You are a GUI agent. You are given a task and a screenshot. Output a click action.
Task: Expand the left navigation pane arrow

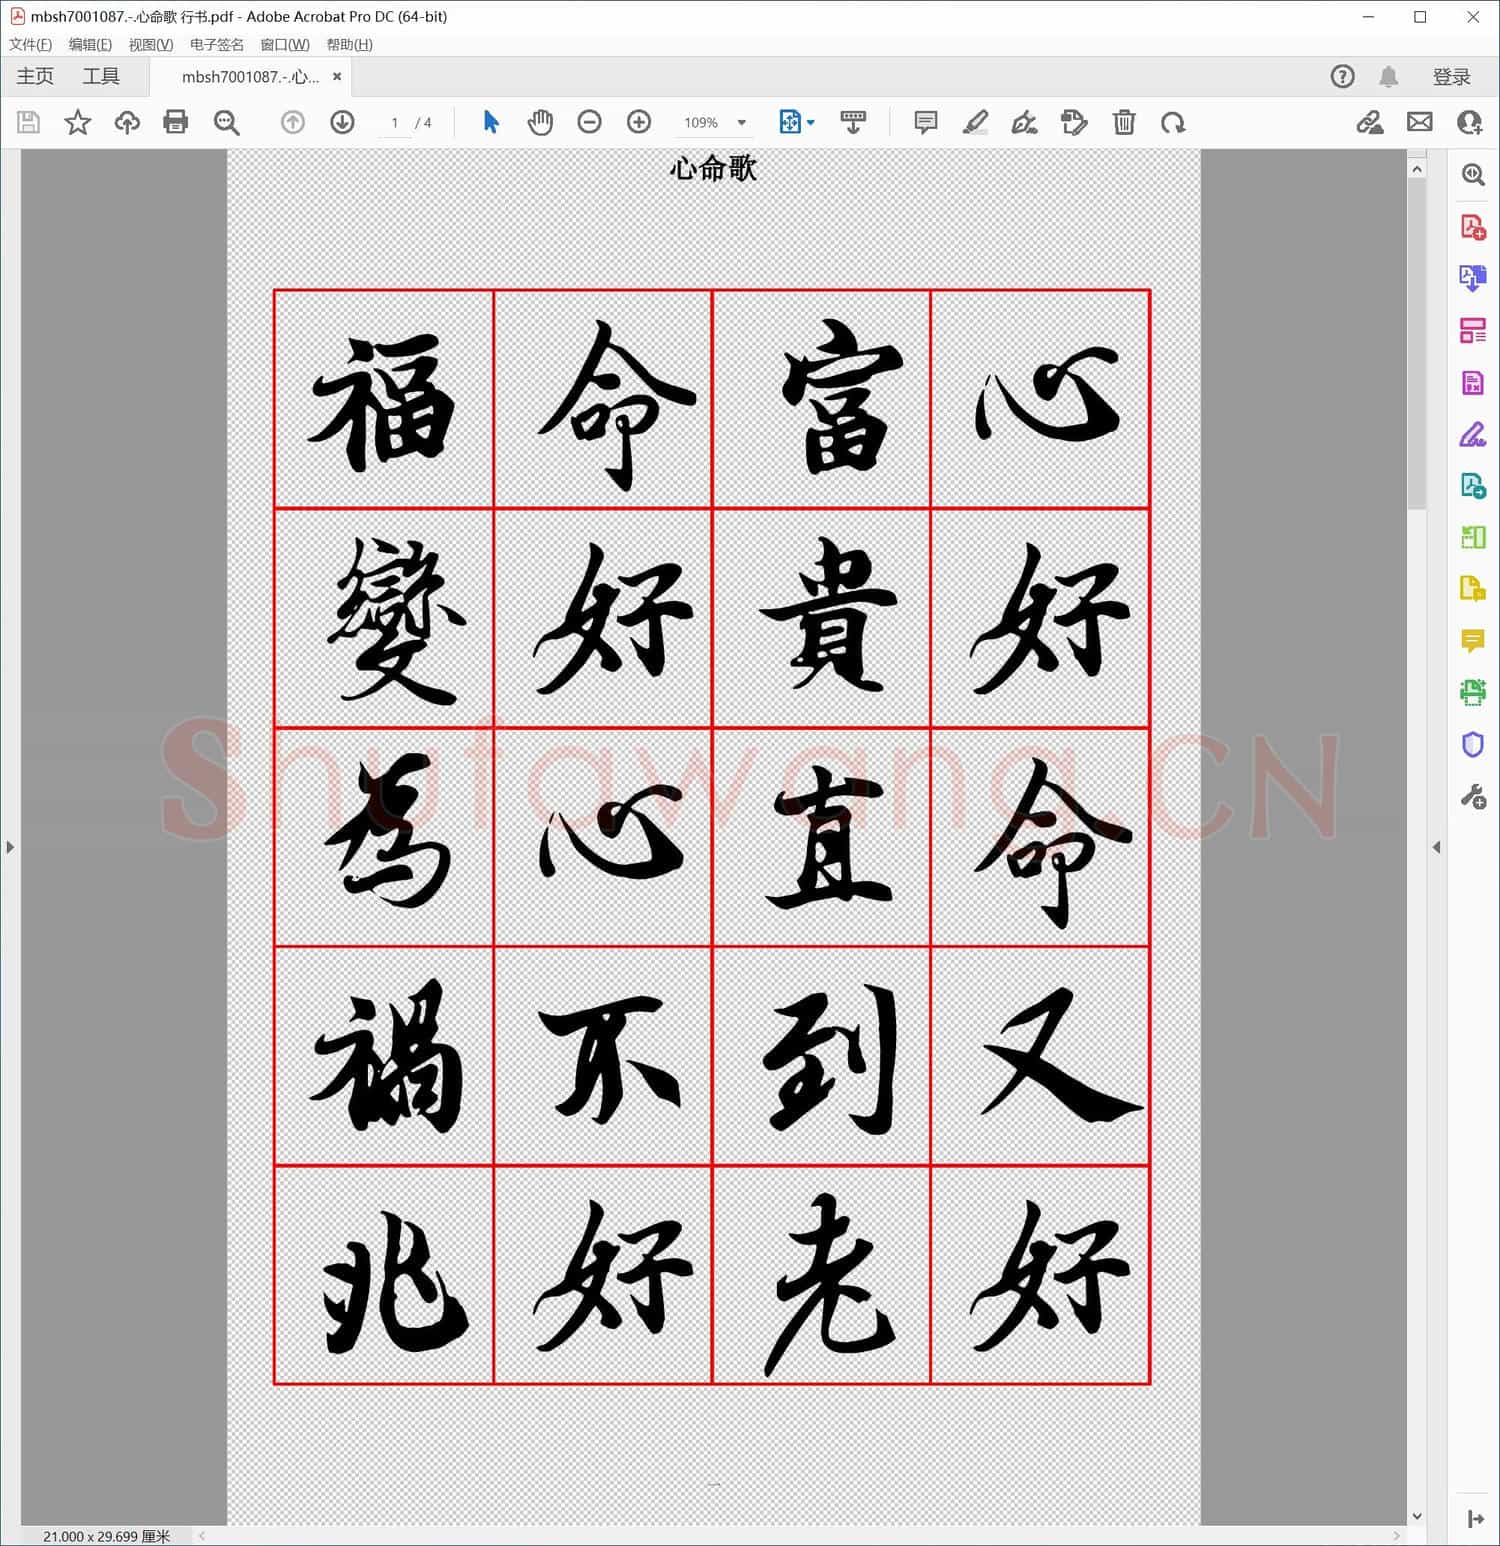pyautogui.click(x=10, y=846)
